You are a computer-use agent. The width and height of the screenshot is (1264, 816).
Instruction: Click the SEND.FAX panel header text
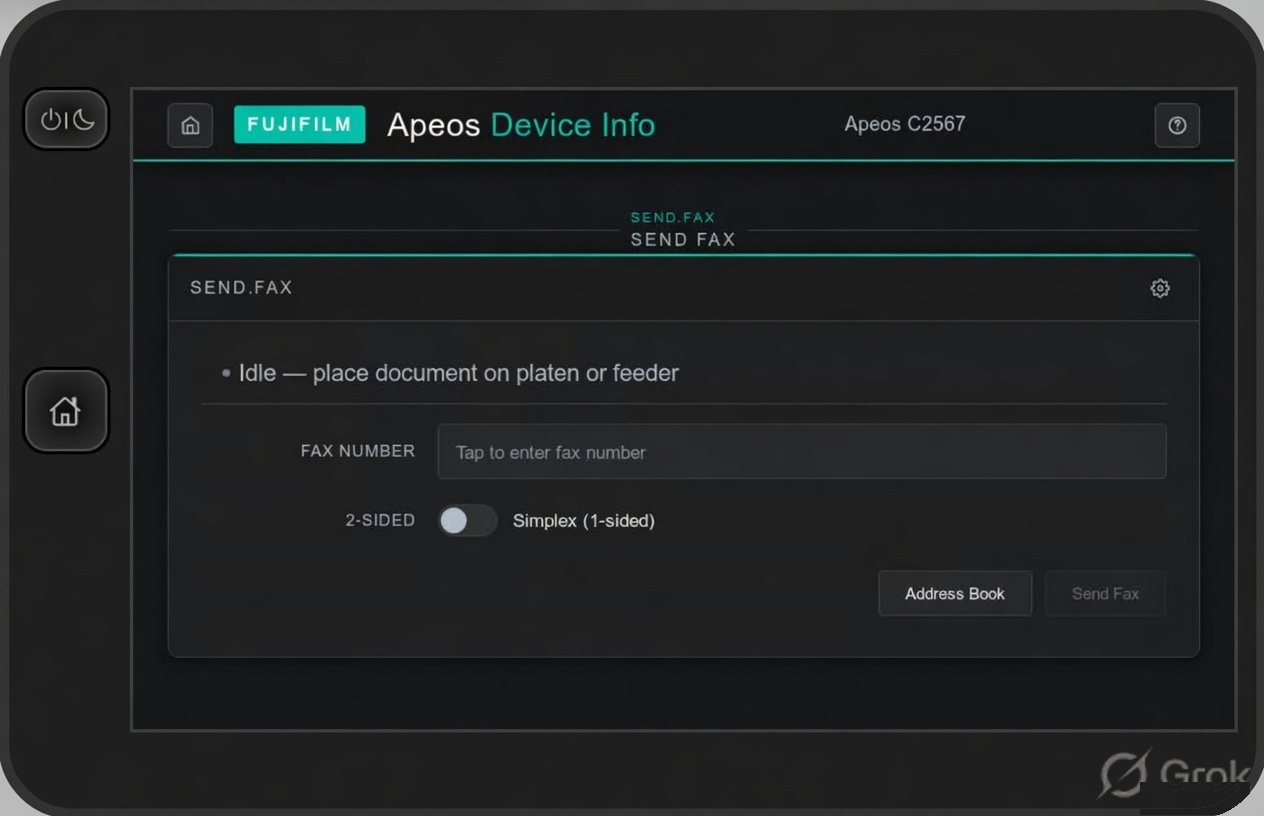241,288
